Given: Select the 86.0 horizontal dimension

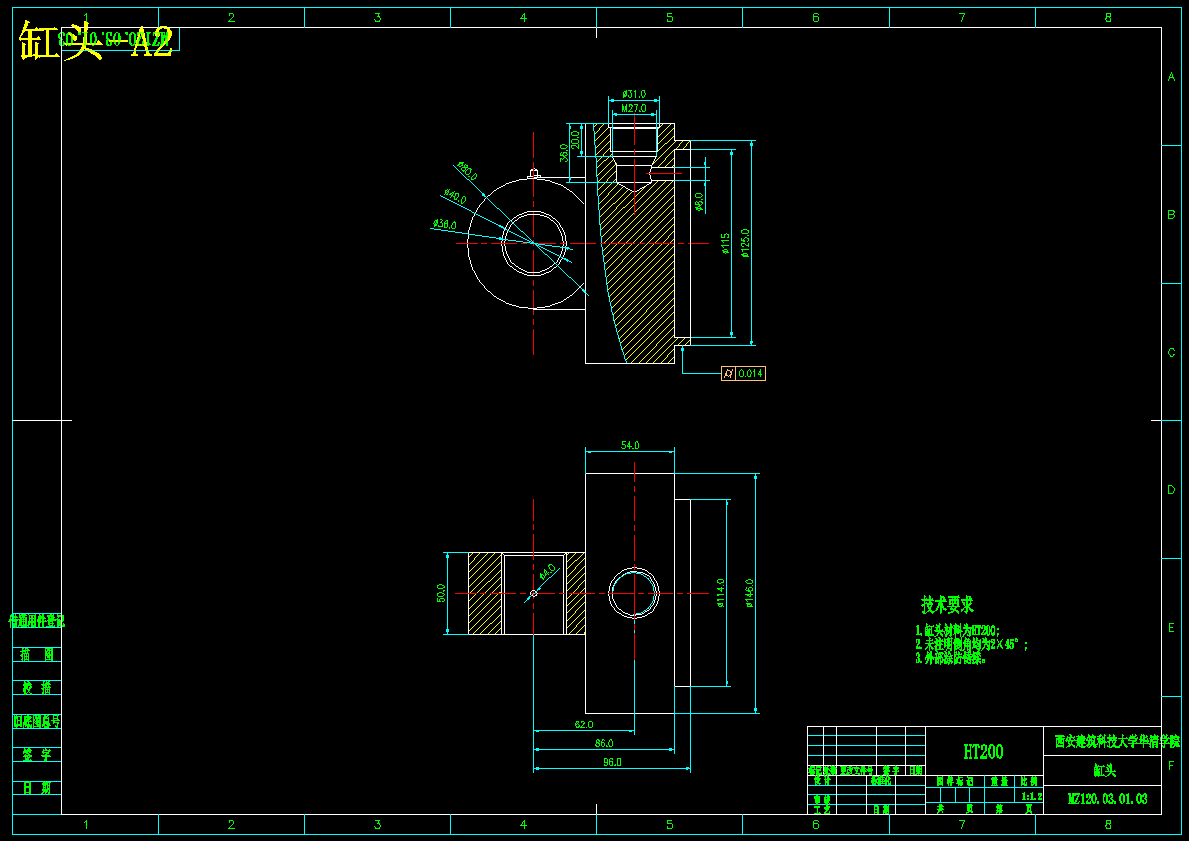Looking at the screenshot, I should tap(604, 744).
